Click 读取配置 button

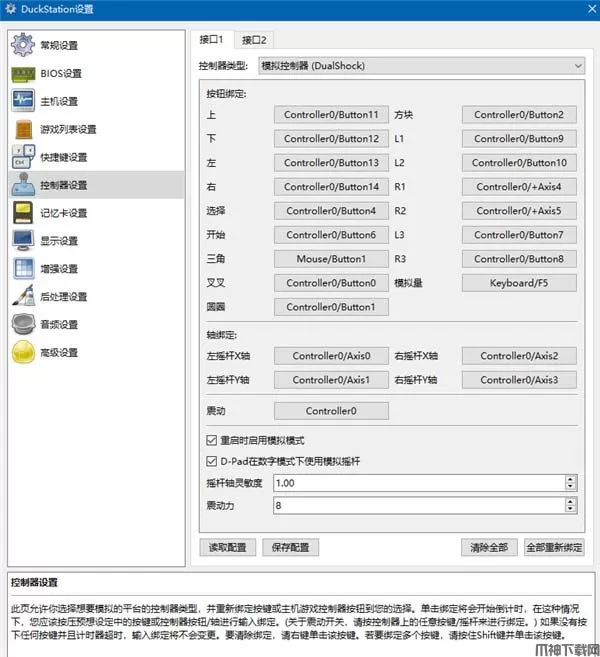click(x=228, y=547)
